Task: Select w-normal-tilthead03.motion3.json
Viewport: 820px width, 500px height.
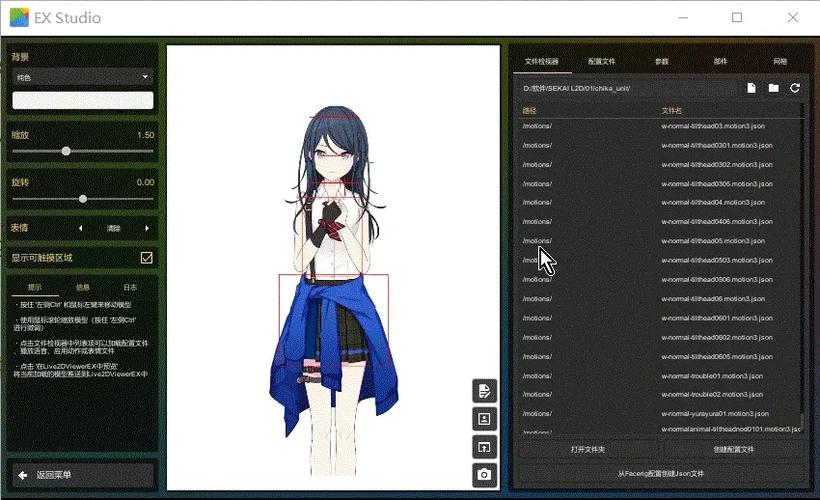Action: (x=713, y=126)
